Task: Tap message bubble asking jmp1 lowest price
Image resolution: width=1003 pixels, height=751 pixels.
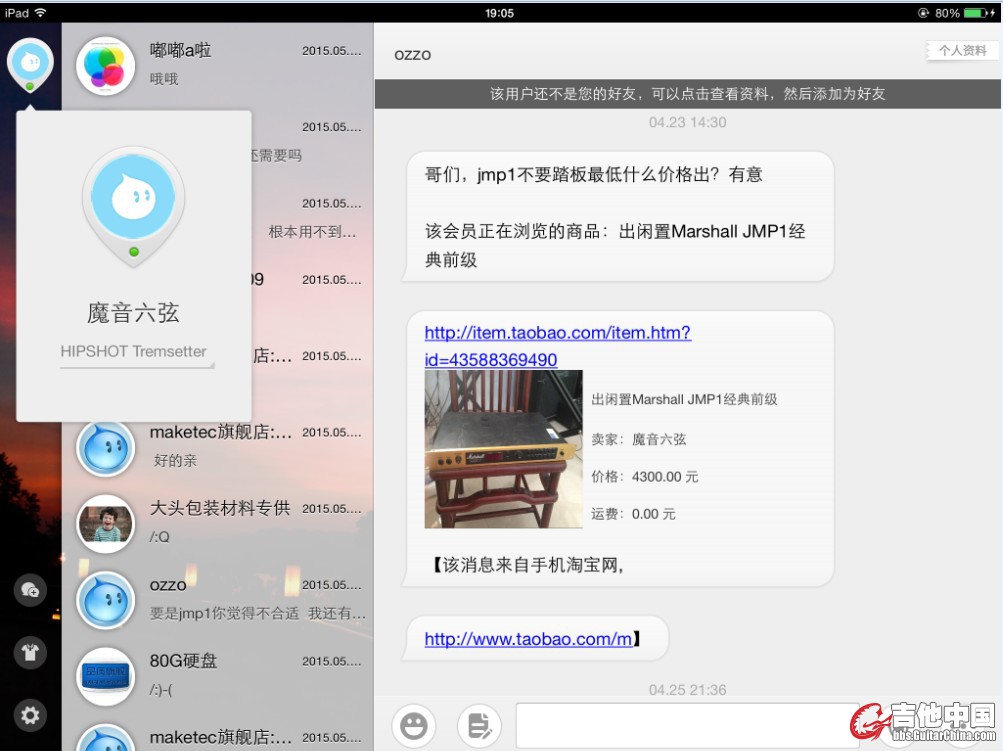Action: 617,217
